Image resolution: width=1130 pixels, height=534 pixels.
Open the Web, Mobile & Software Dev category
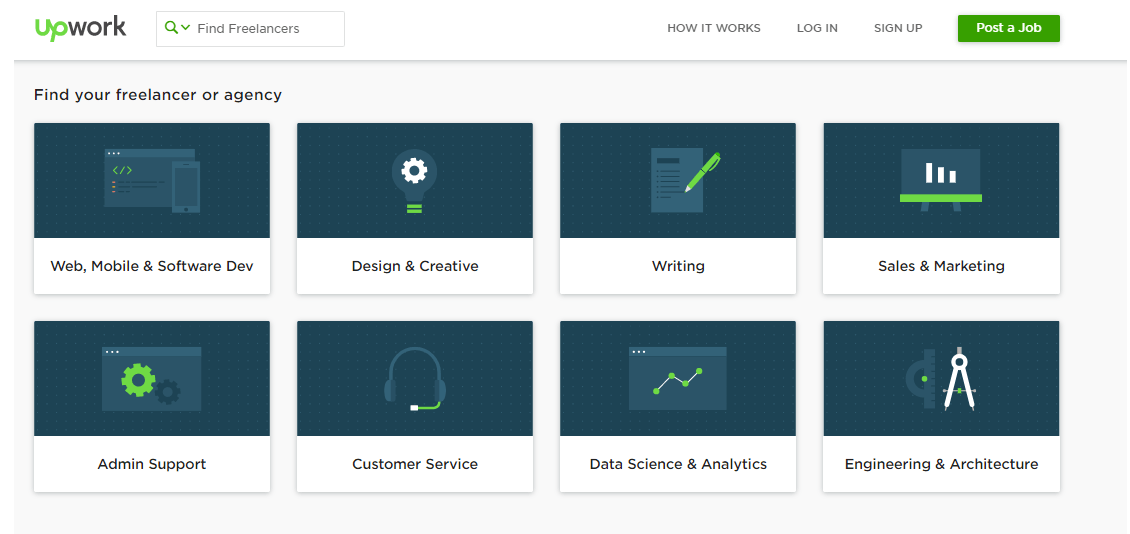click(152, 266)
